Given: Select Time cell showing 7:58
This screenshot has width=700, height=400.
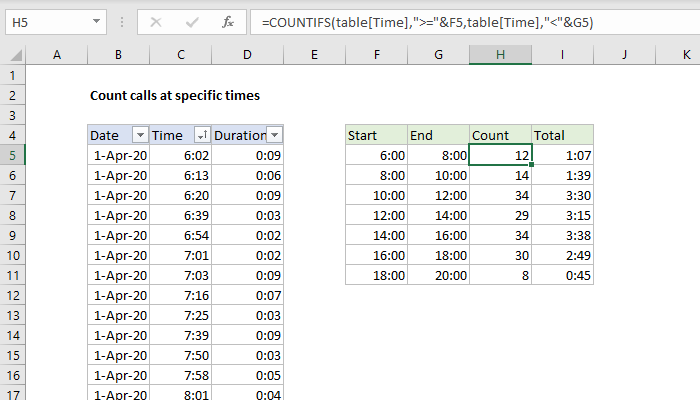Looking at the screenshot, I should [180, 375].
